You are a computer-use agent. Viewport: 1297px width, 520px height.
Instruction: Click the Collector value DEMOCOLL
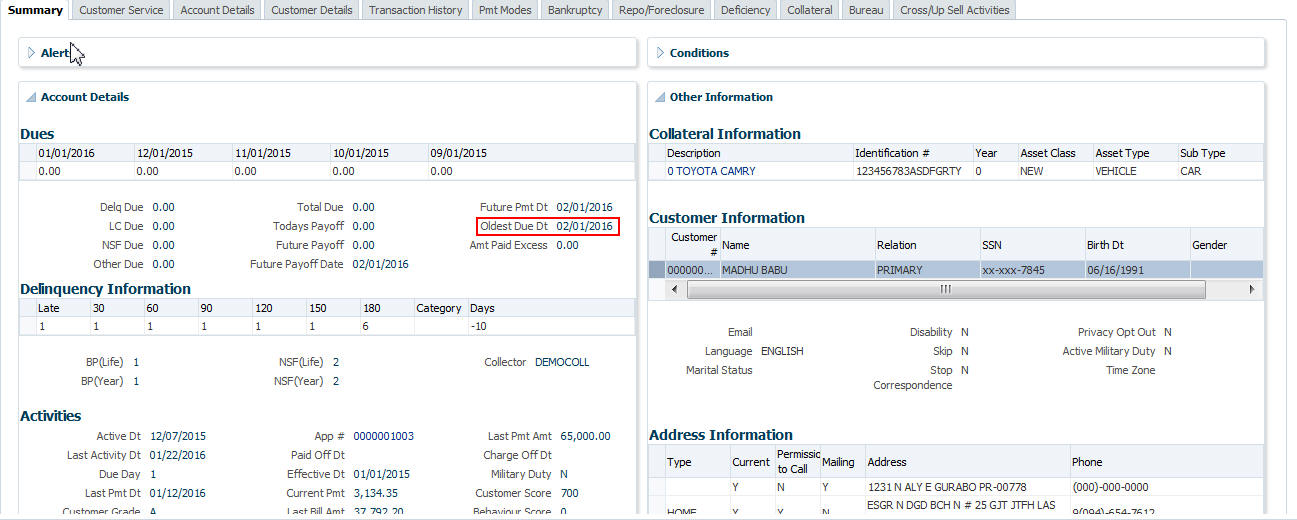(x=562, y=362)
